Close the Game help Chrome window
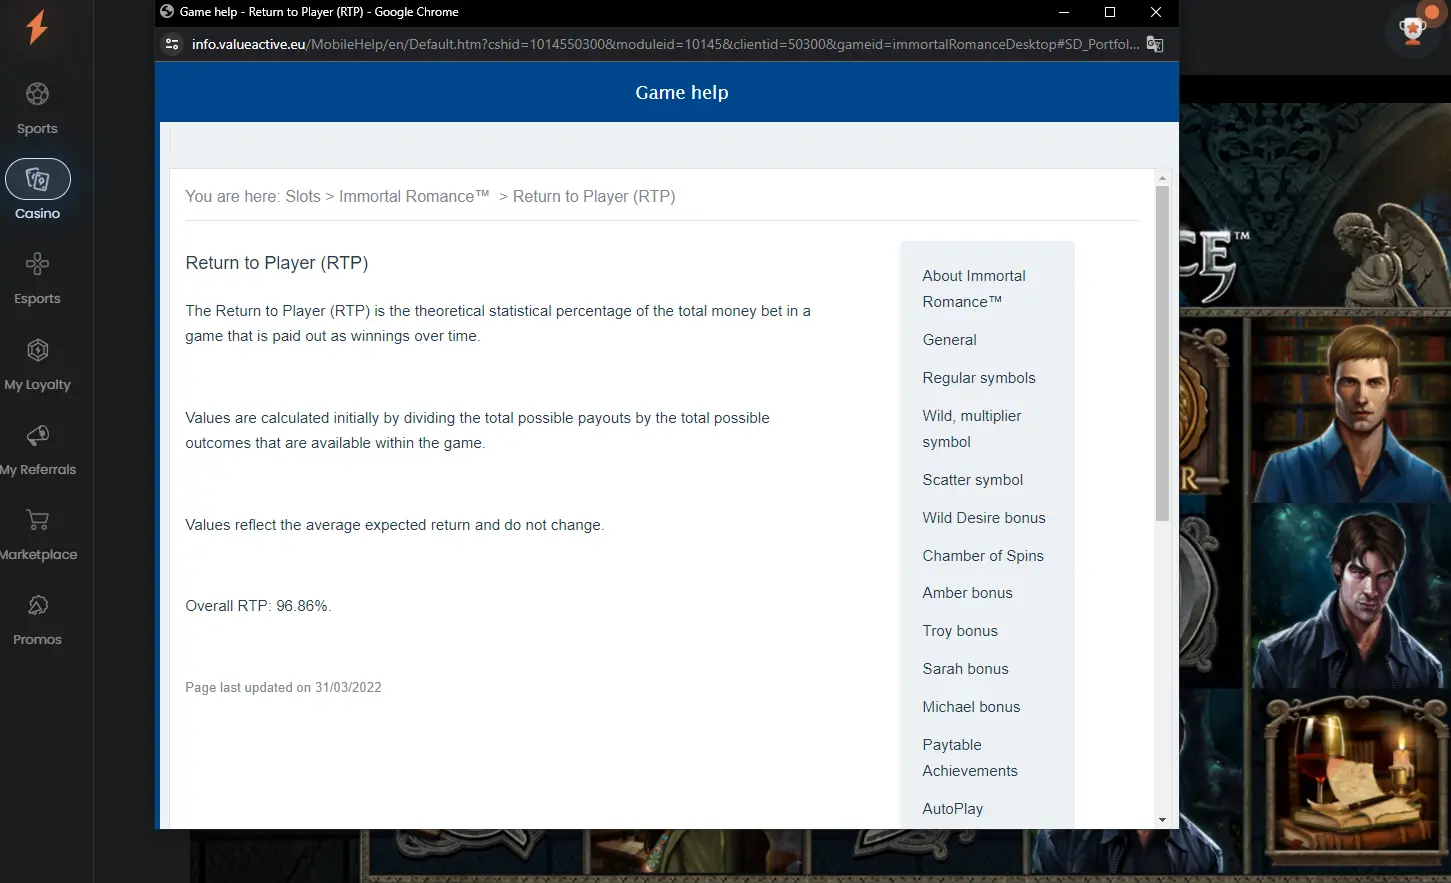The image size is (1451, 883). (x=1156, y=12)
